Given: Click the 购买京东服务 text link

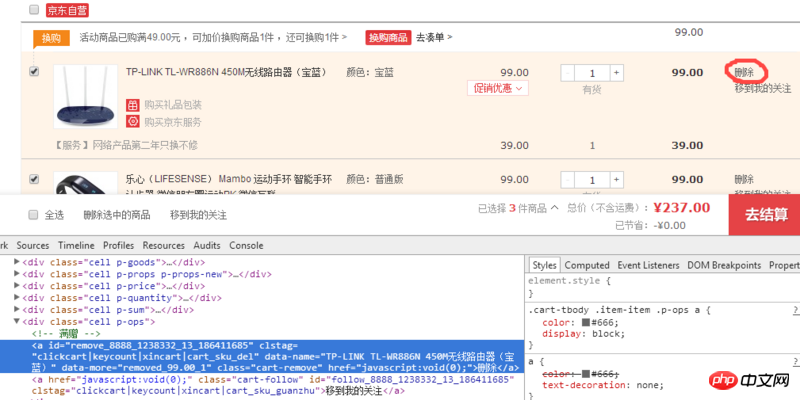Looking at the screenshot, I should pos(173,122).
